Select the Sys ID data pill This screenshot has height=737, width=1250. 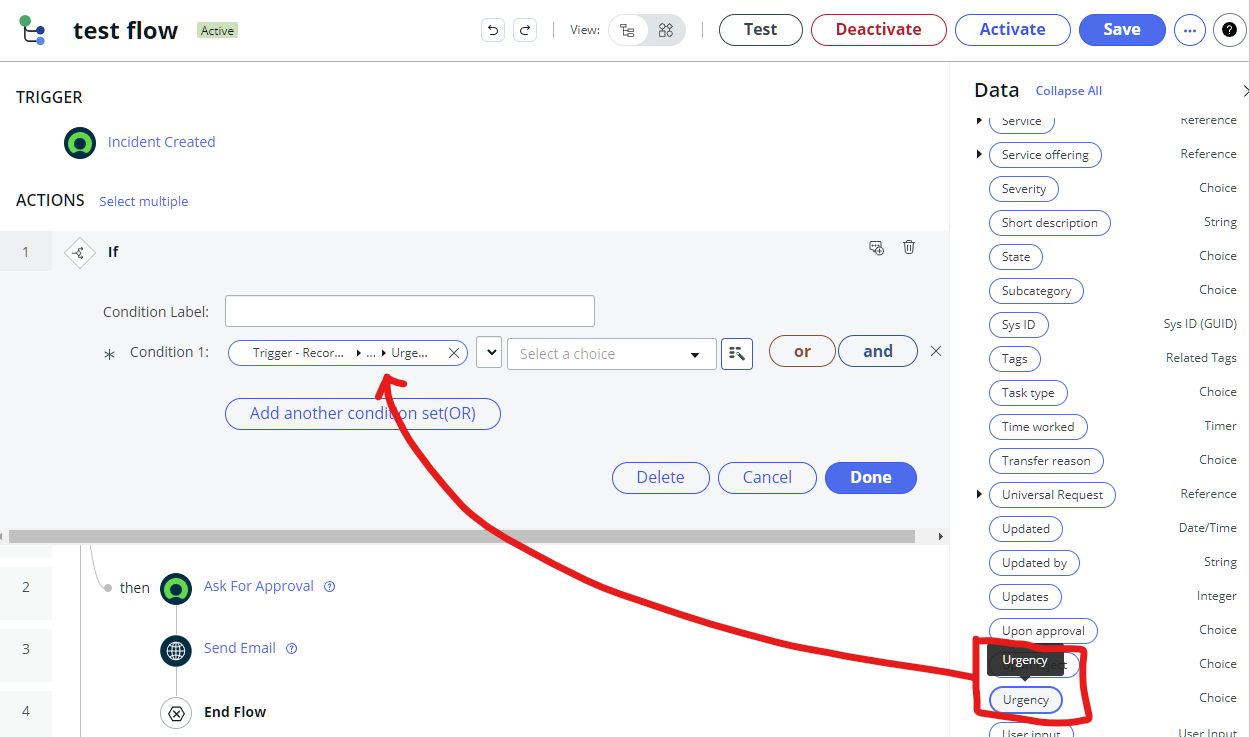1019,325
